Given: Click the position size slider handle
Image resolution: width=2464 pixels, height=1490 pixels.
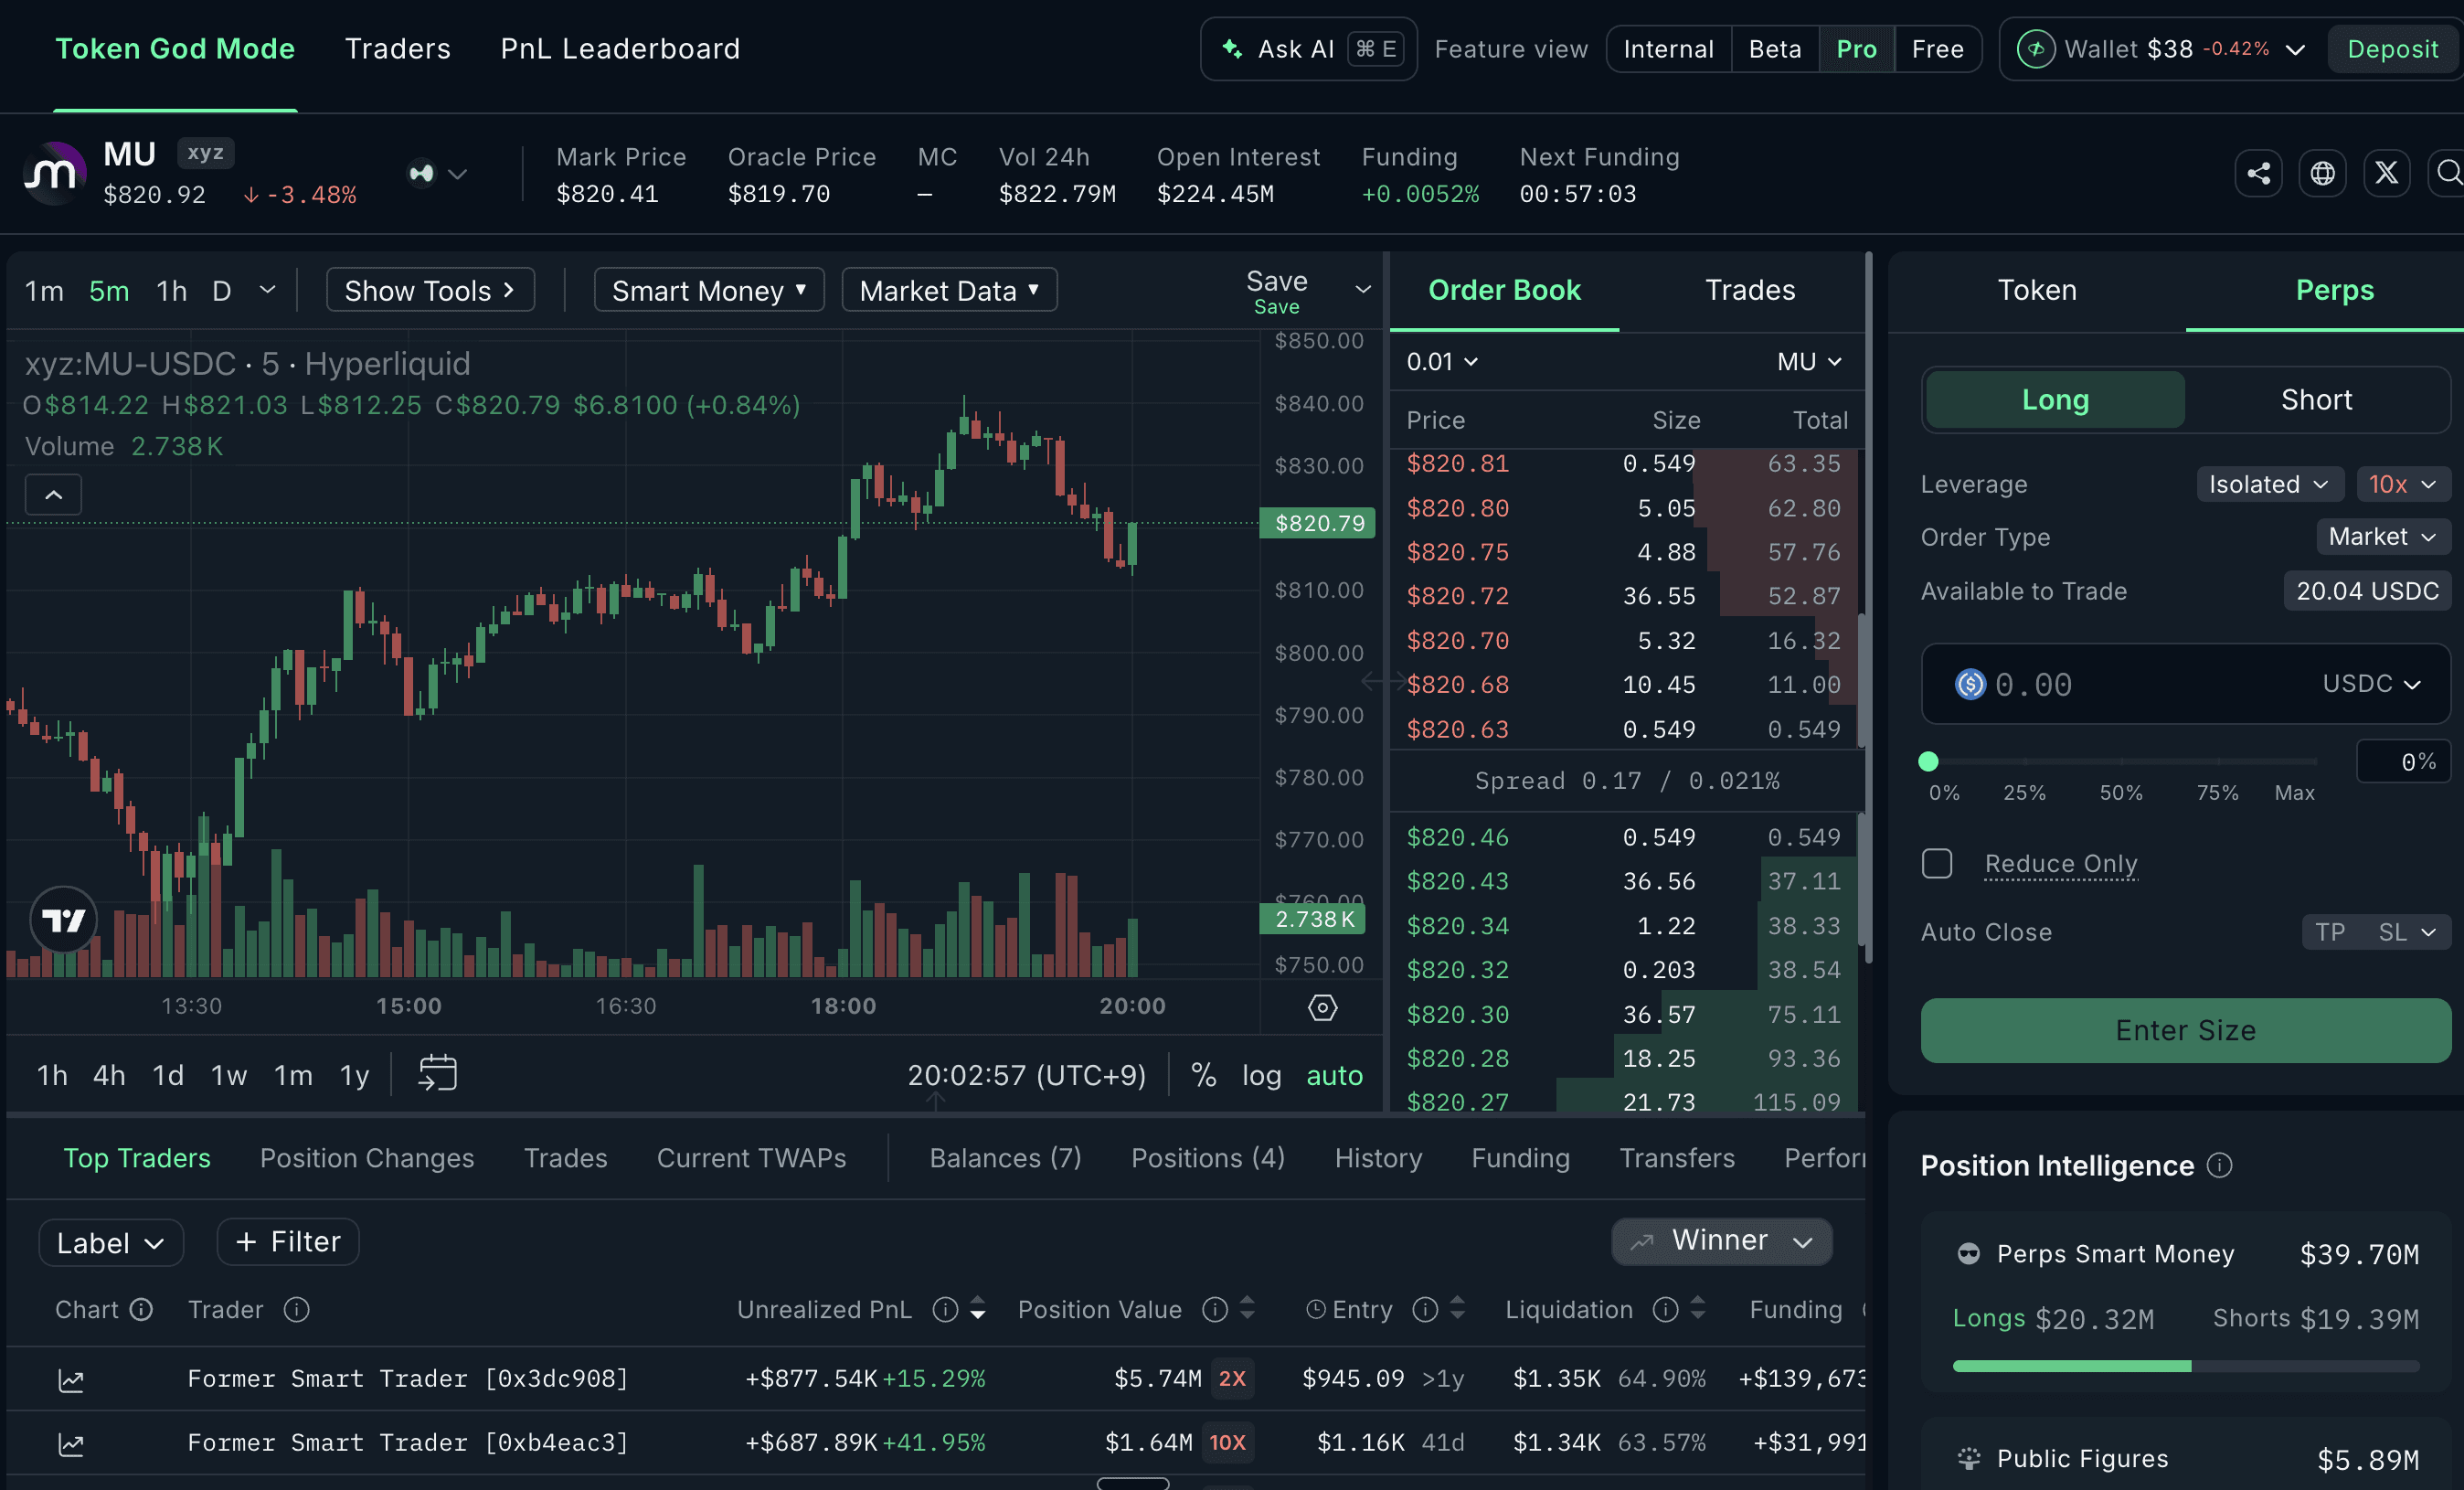Looking at the screenshot, I should coord(1928,762).
